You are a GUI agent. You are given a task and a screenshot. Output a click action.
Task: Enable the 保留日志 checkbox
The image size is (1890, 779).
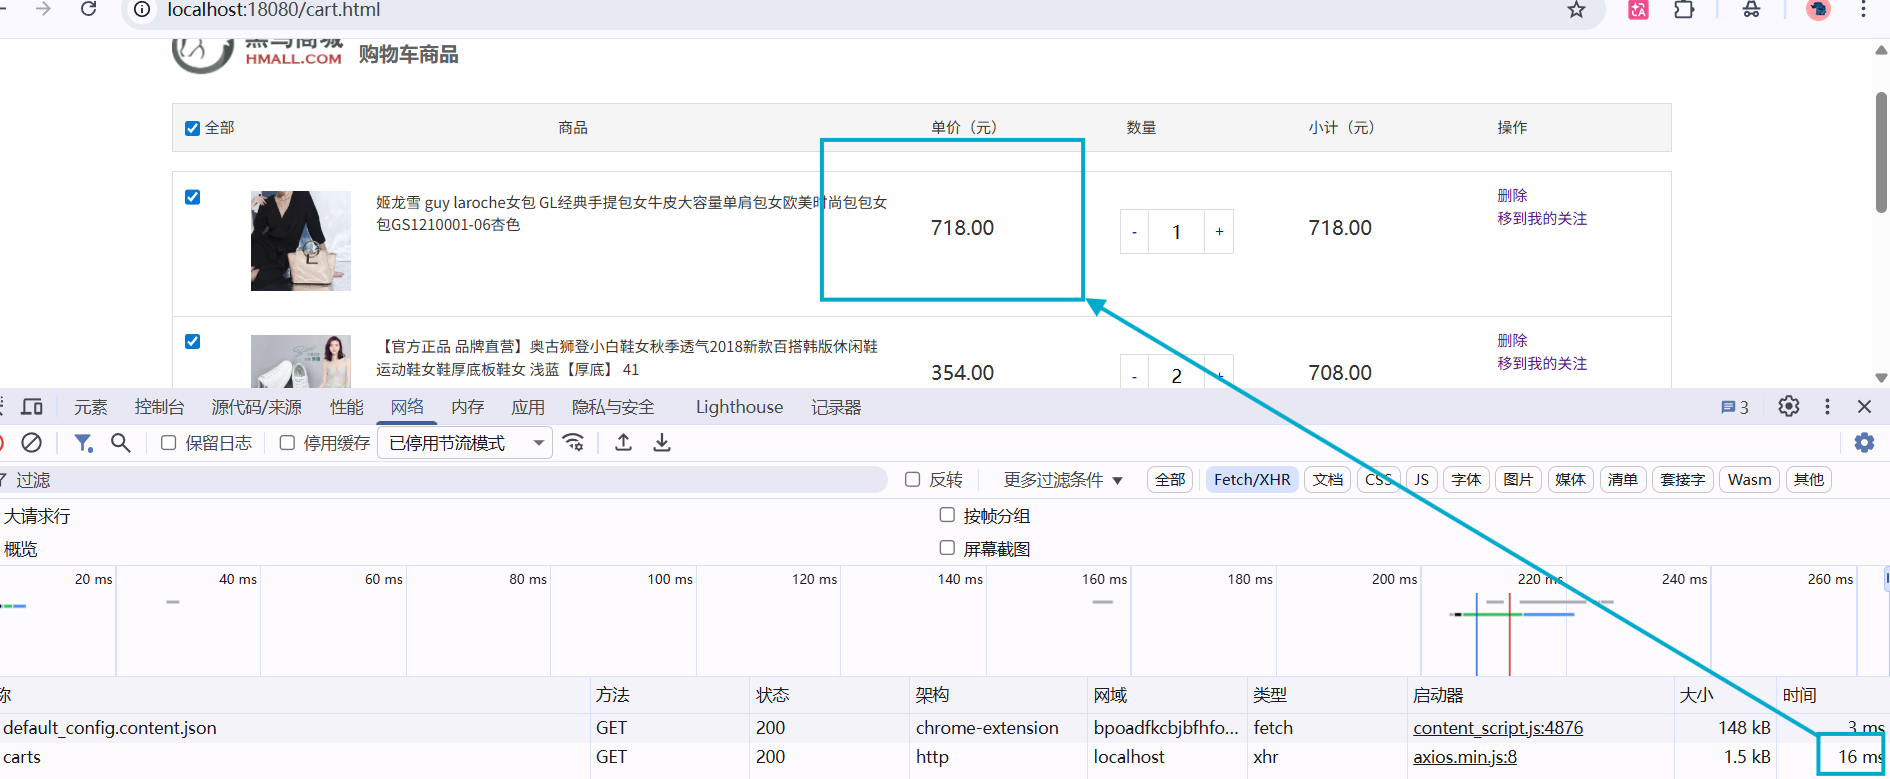pos(169,443)
